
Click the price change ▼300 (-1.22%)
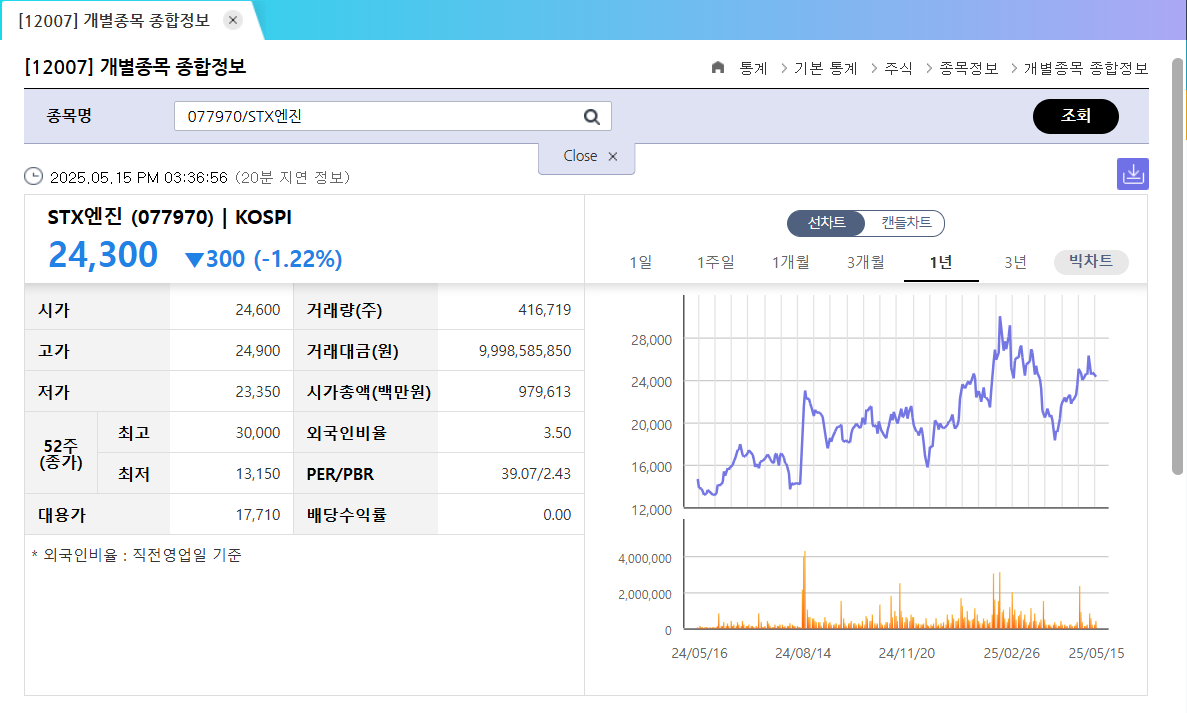[x=263, y=259]
